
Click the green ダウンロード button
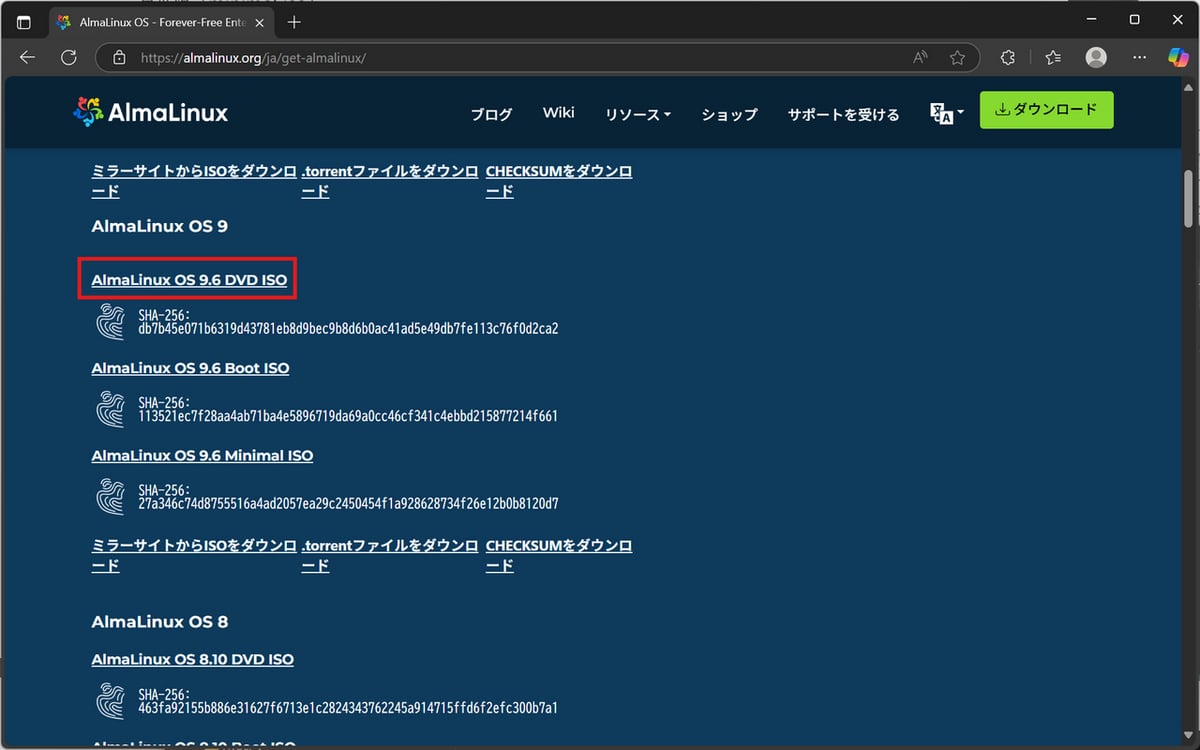pos(1046,110)
